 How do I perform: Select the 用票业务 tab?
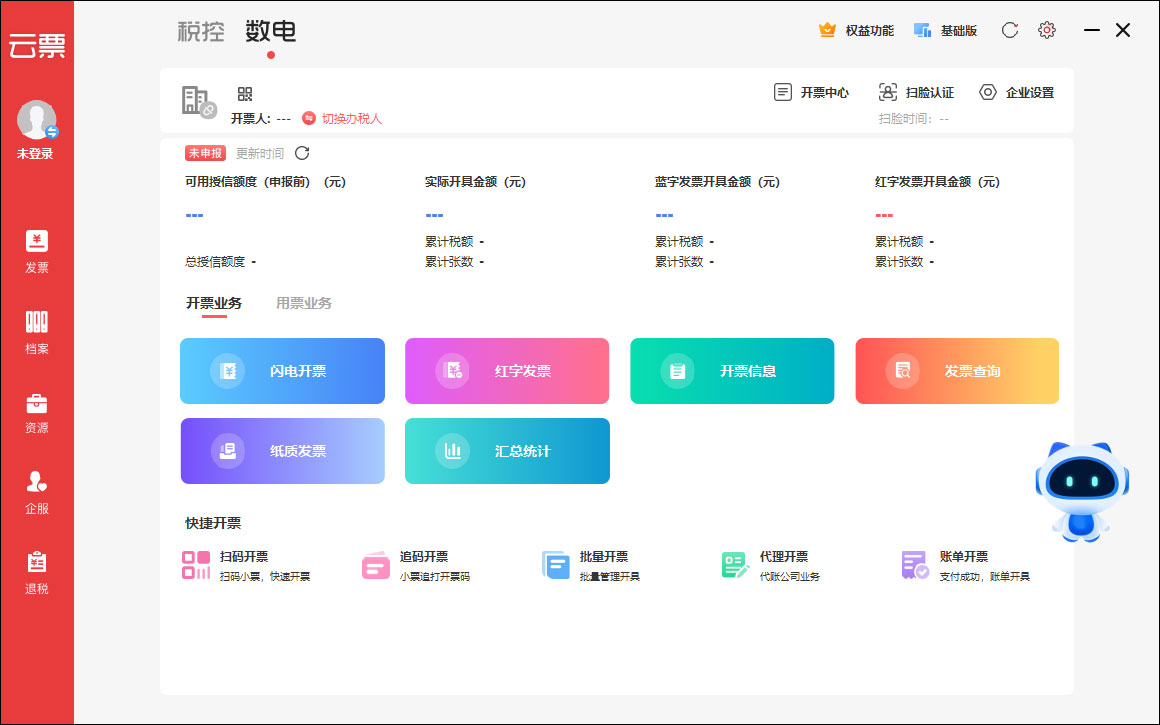pos(304,303)
